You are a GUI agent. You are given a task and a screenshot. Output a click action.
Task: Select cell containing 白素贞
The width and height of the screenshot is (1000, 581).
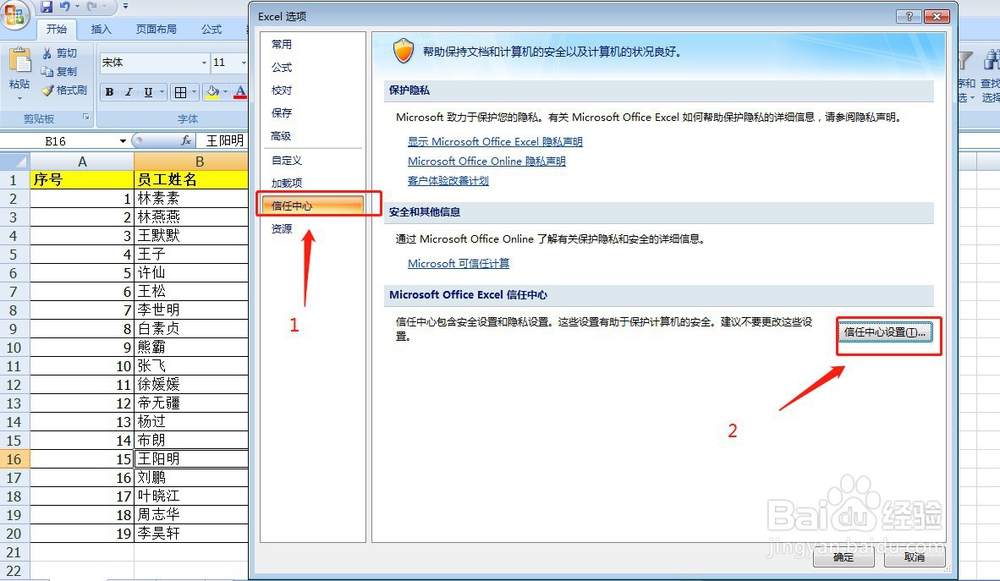pyautogui.click(x=191, y=329)
